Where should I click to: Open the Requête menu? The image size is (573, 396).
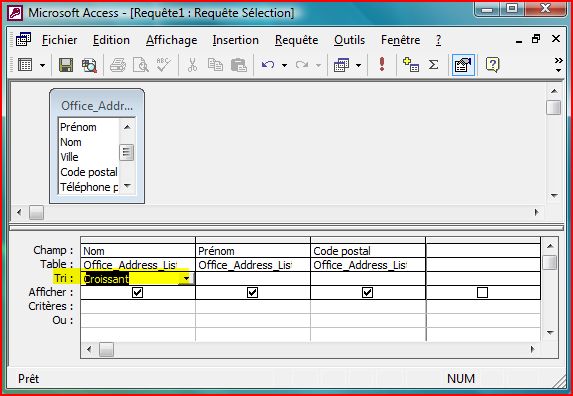[x=296, y=40]
